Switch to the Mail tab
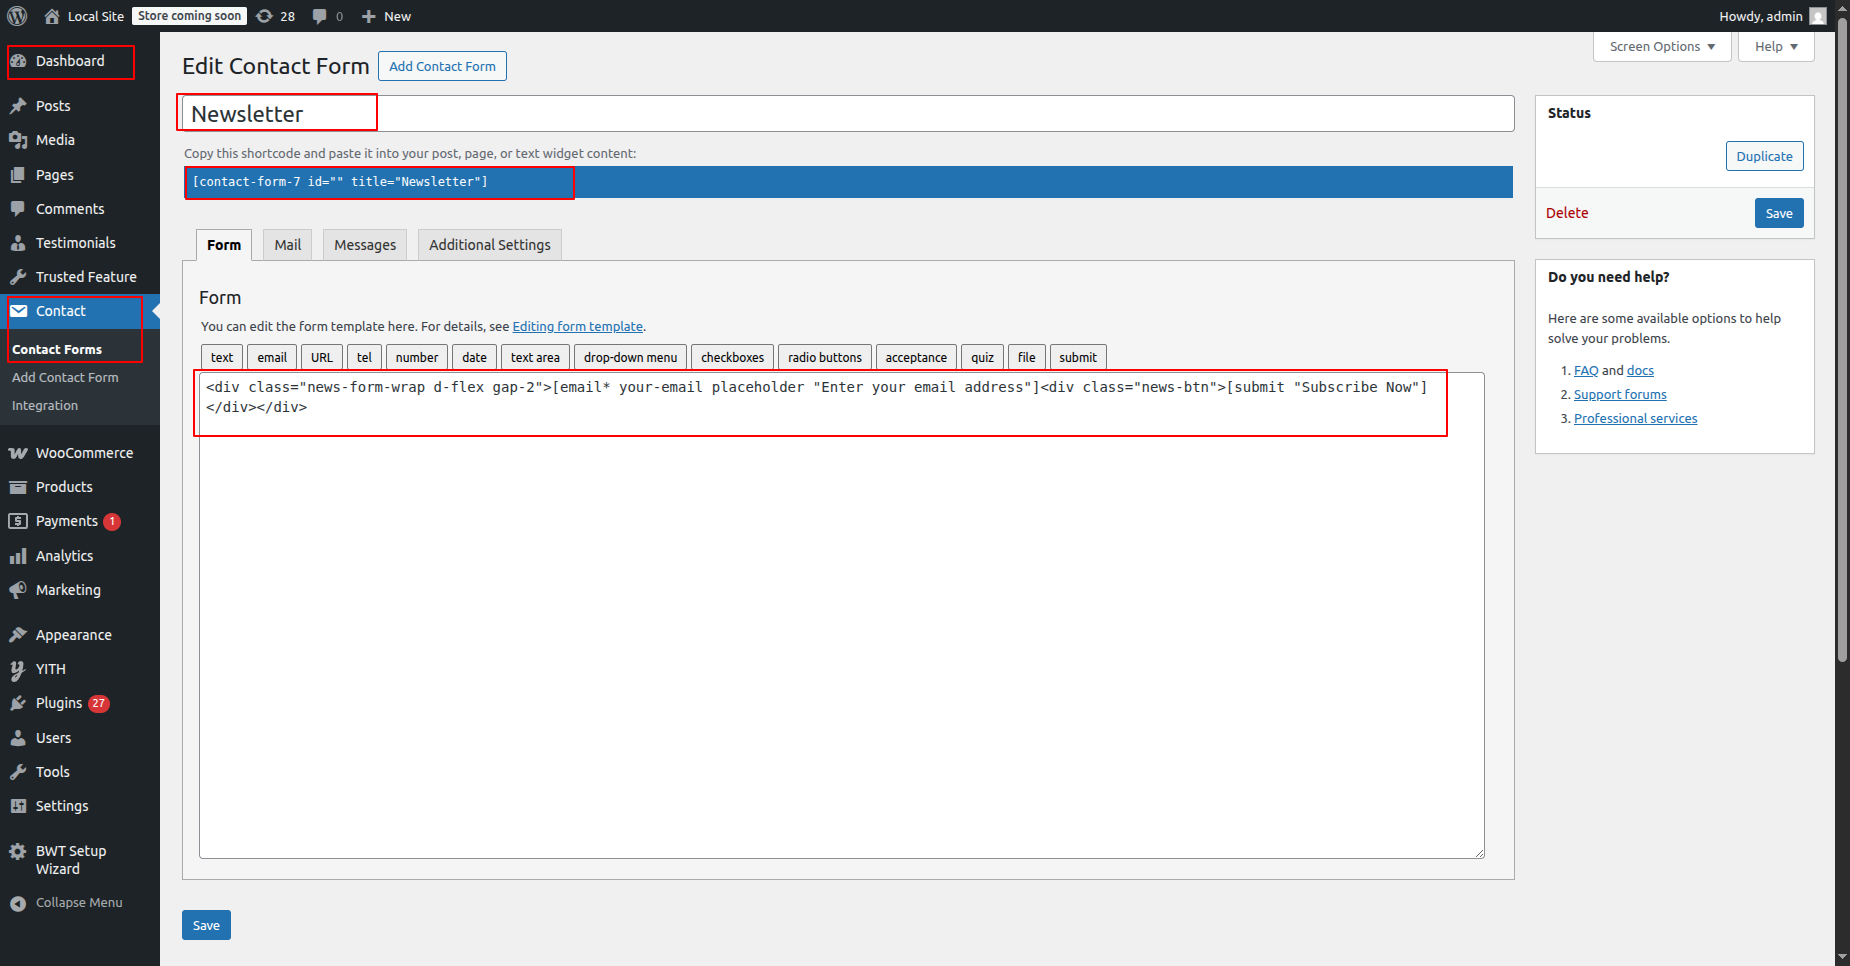Viewport: 1850px width, 966px height. pyautogui.click(x=288, y=245)
